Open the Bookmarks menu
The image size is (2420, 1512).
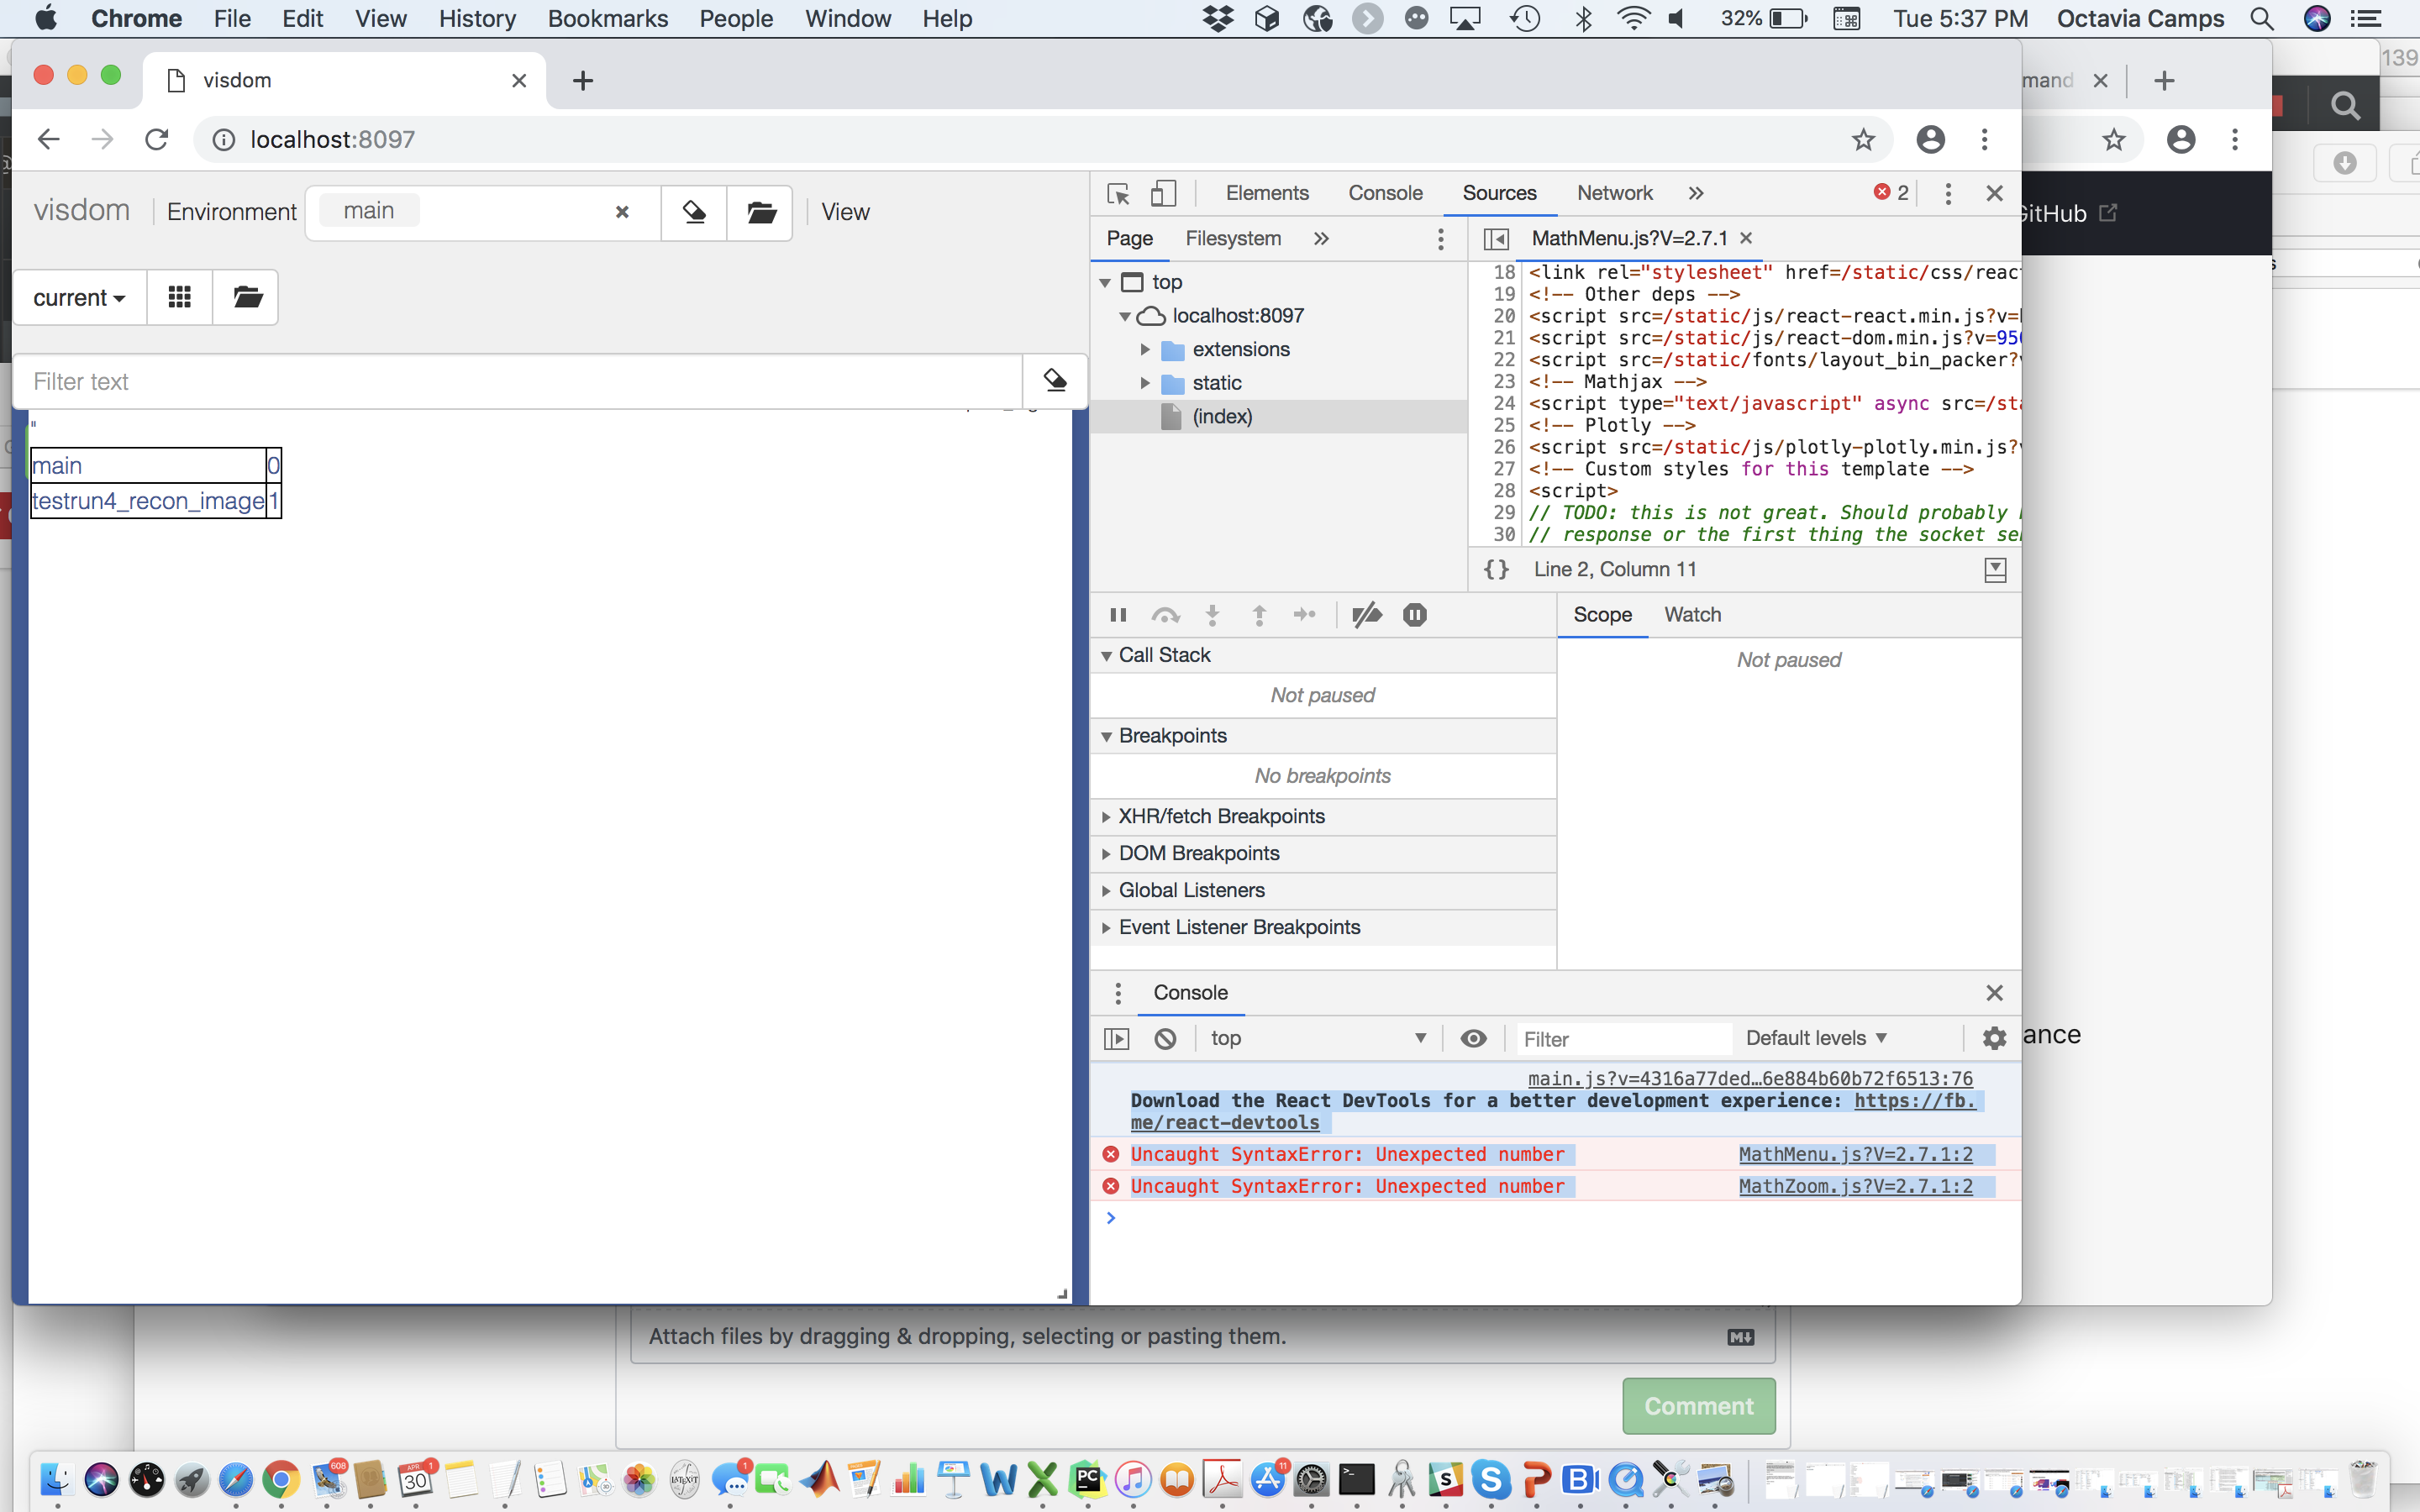[x=607, y=18]
